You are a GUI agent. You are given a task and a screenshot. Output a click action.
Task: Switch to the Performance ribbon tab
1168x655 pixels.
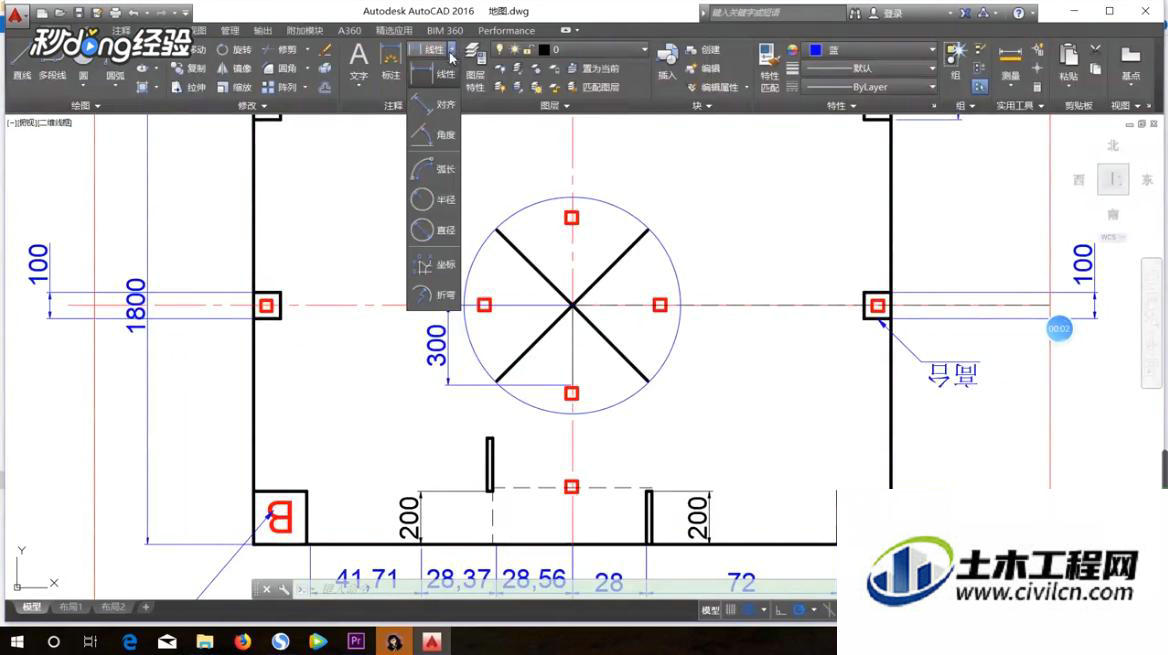tap(507, 31)
